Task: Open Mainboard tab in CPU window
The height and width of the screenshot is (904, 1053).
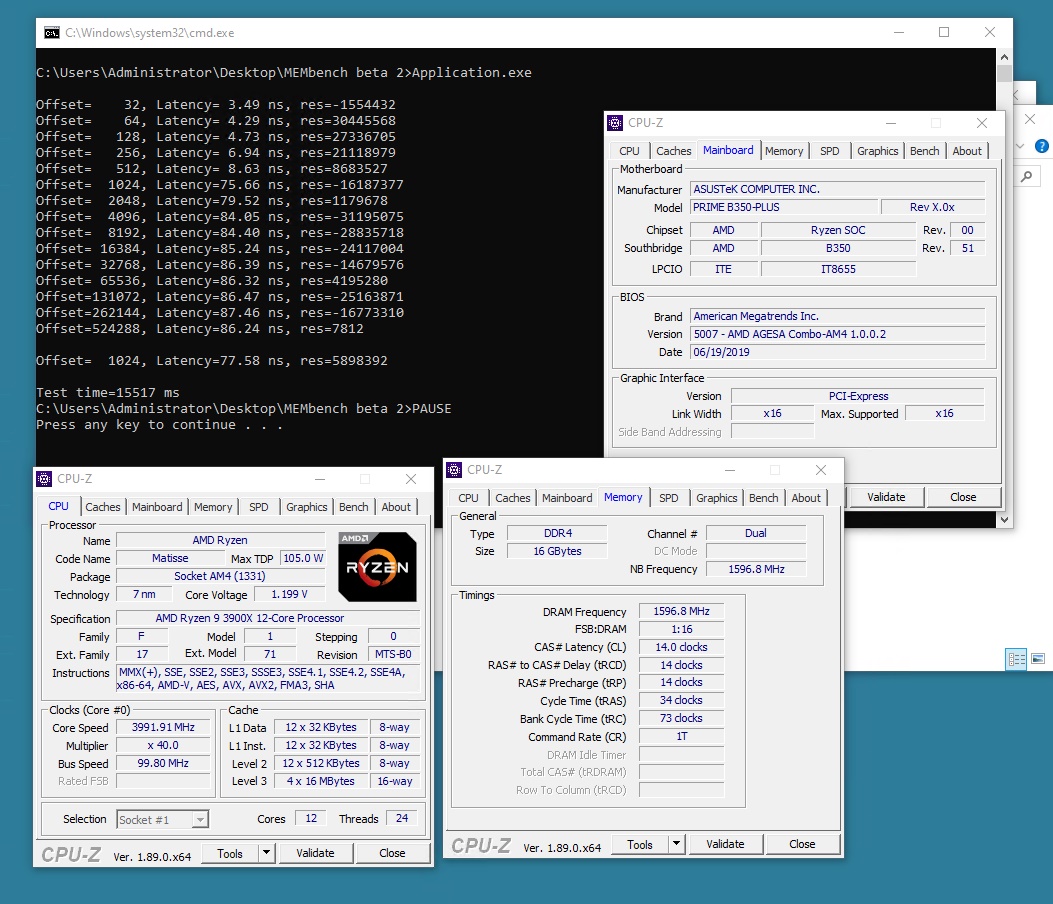Action: [x=157, y=507]
